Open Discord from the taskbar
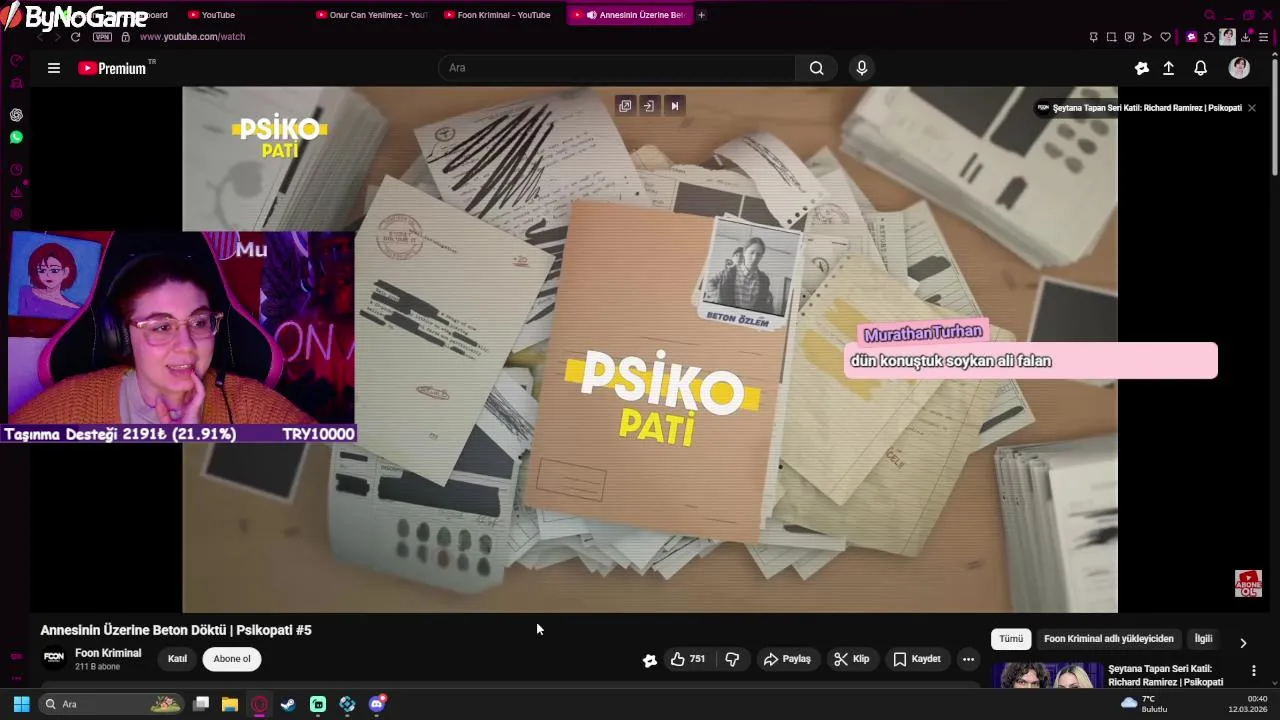 tap(376, 704)
